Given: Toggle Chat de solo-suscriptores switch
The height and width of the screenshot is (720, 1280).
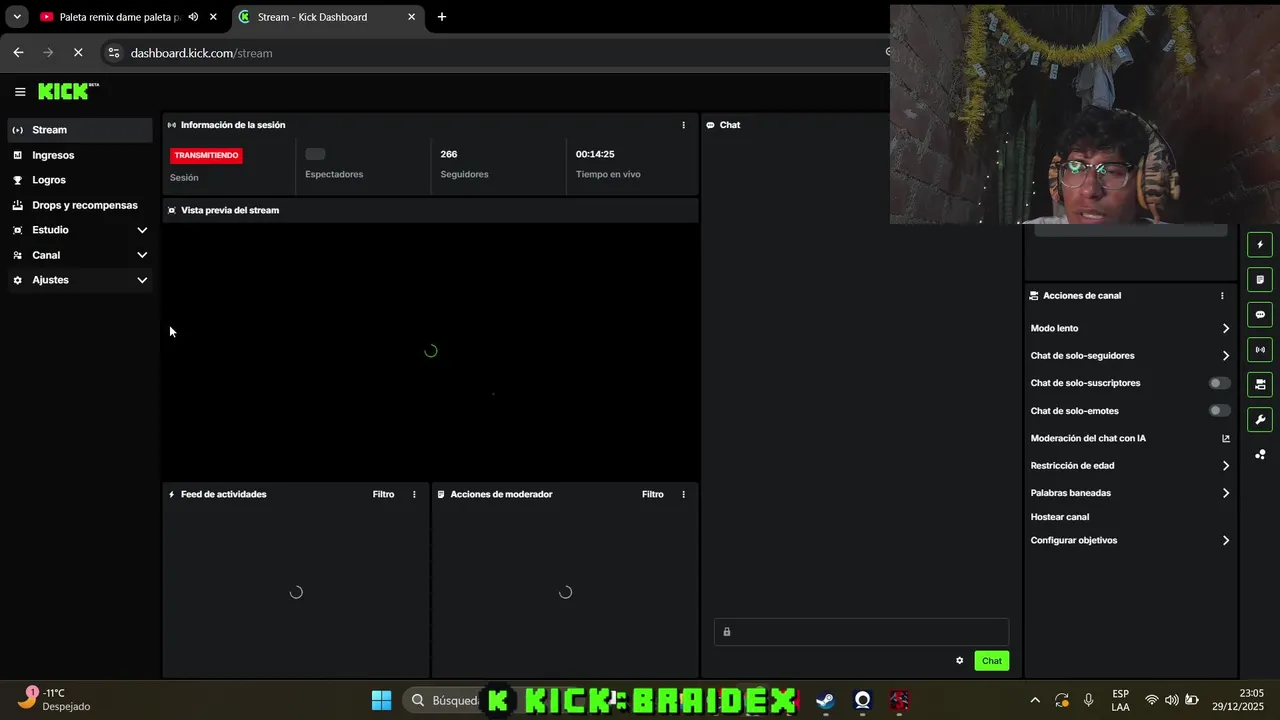Looking at the screenshot, I should (1219, 383).
